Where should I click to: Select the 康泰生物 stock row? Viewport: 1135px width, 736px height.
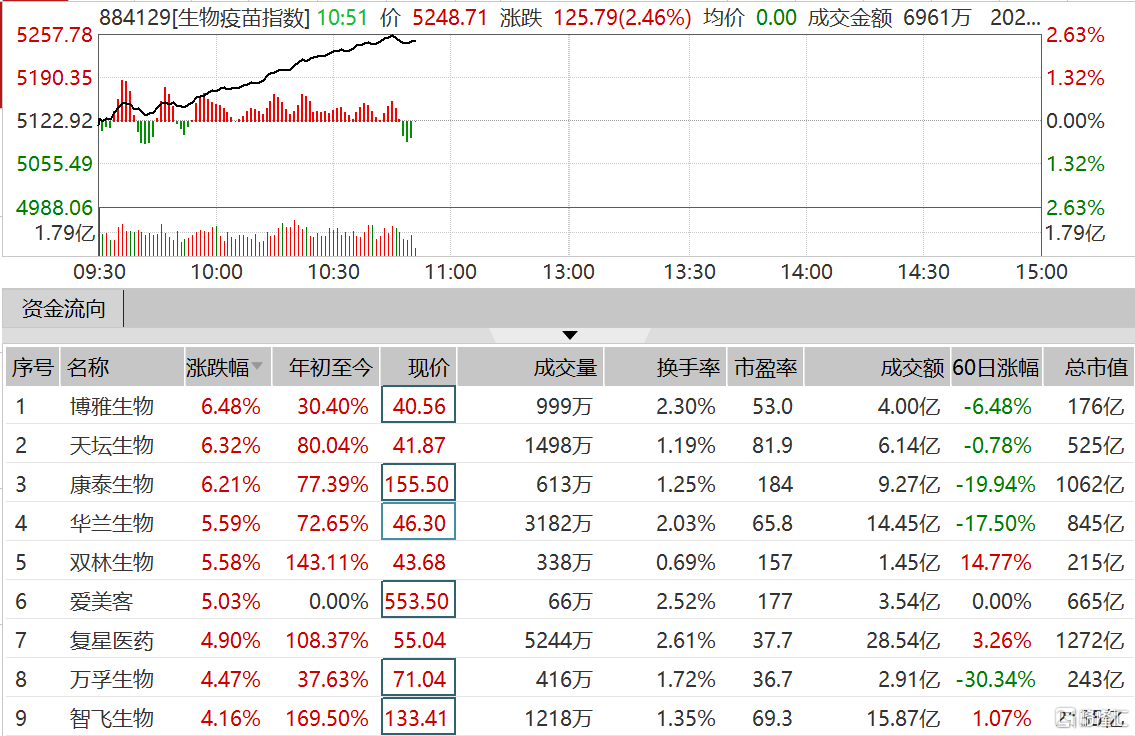coord(570,484)
